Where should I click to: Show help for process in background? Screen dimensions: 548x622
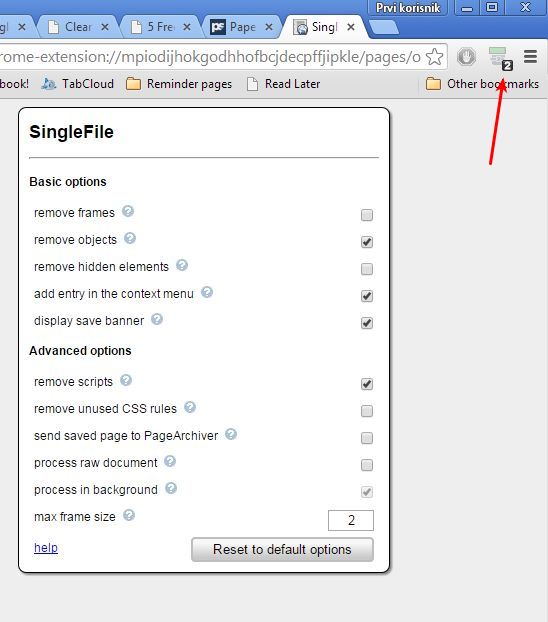pos(171,488)
